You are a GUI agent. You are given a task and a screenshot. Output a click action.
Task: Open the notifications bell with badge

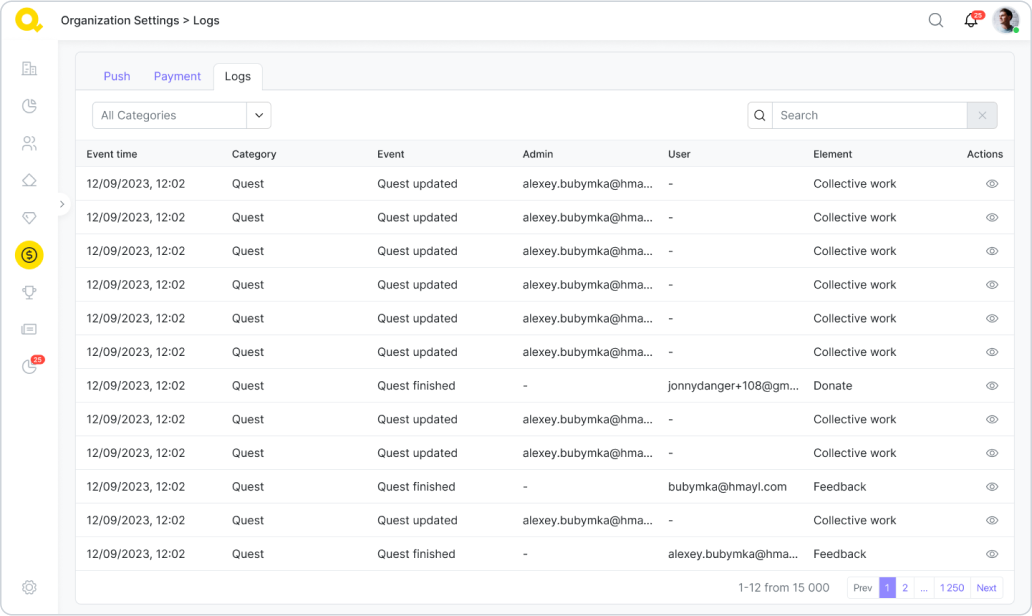(x=970, y=20)
